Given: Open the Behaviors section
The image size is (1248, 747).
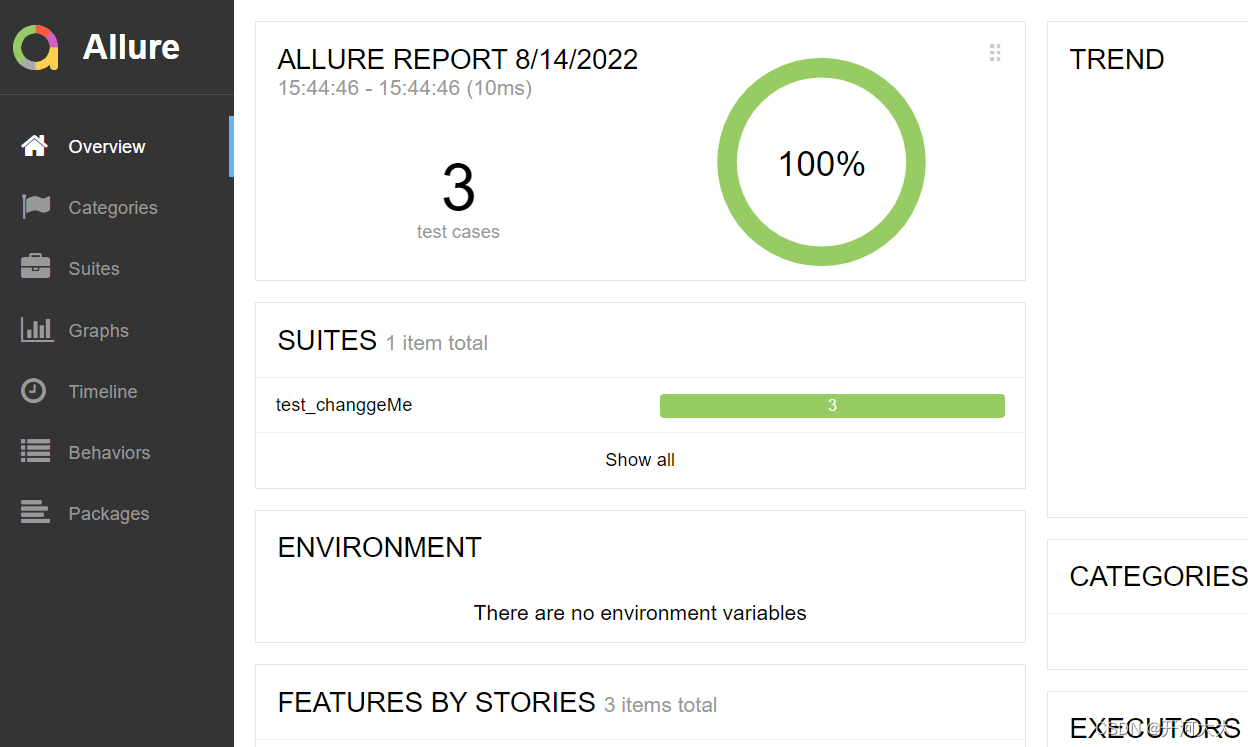Looking at the screenshot, I should (116, 452).
